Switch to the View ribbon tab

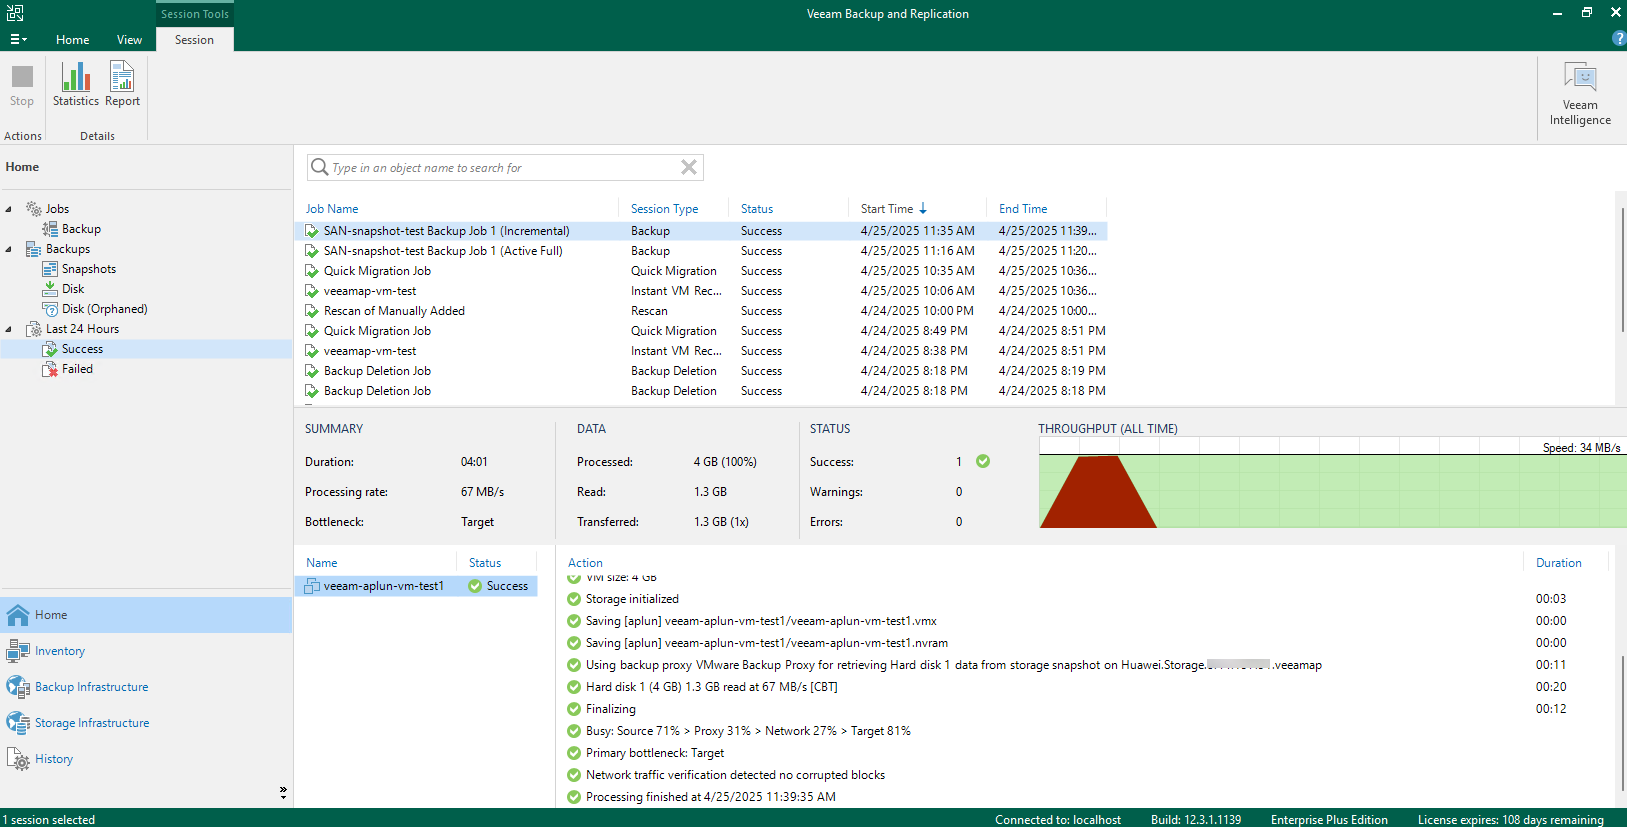tap(129, 40)
